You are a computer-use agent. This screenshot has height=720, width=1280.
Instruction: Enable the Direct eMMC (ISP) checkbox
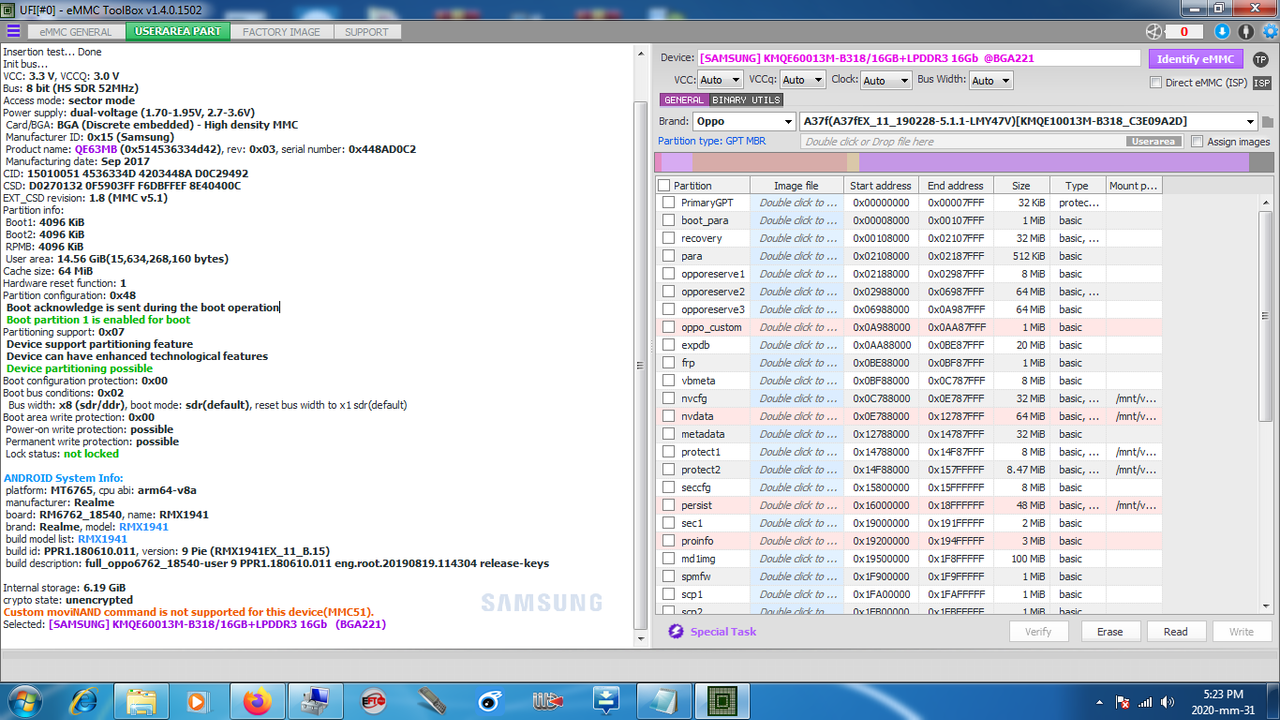pyautogui.click(x=1156, y=83)
